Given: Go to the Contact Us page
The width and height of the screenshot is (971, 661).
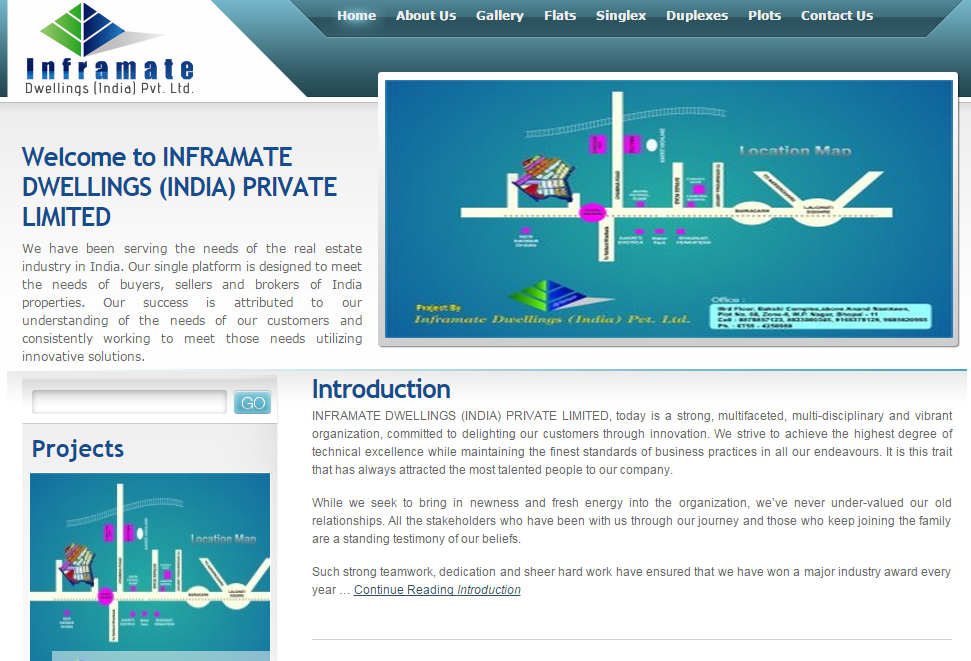Looking at the screenshot, I should [837, 15].
